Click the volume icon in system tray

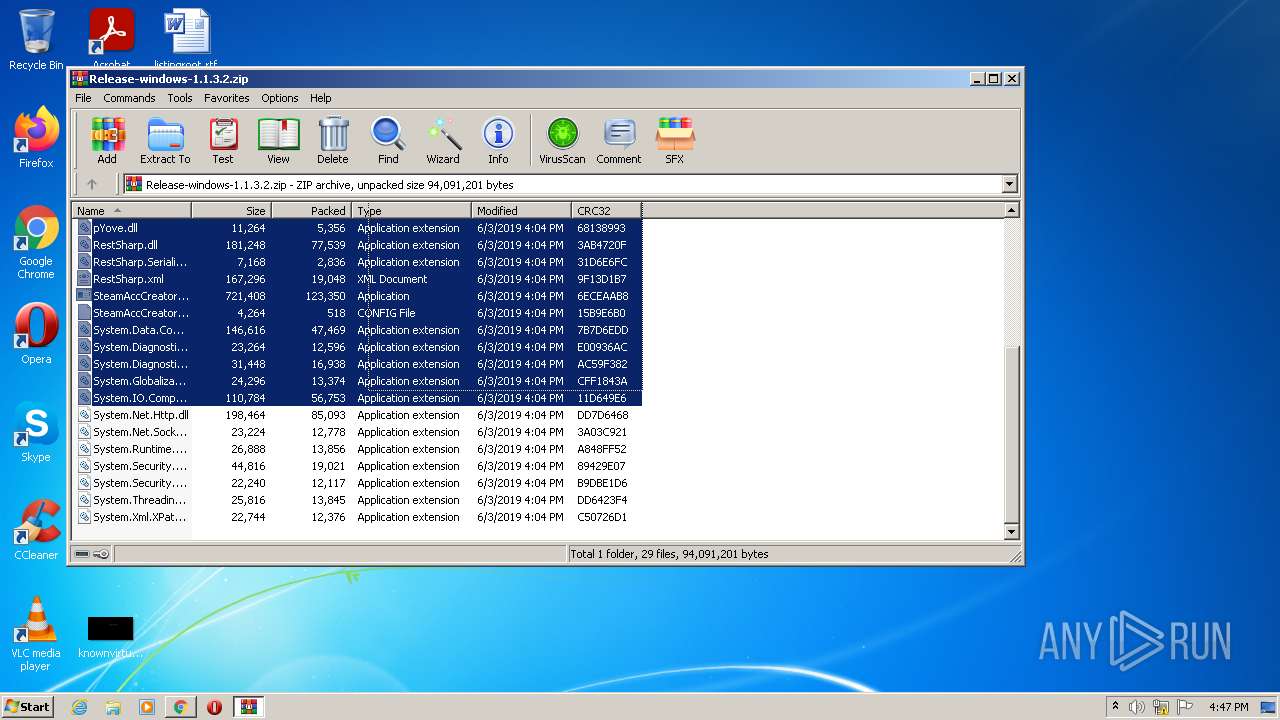click(1137, 707)
